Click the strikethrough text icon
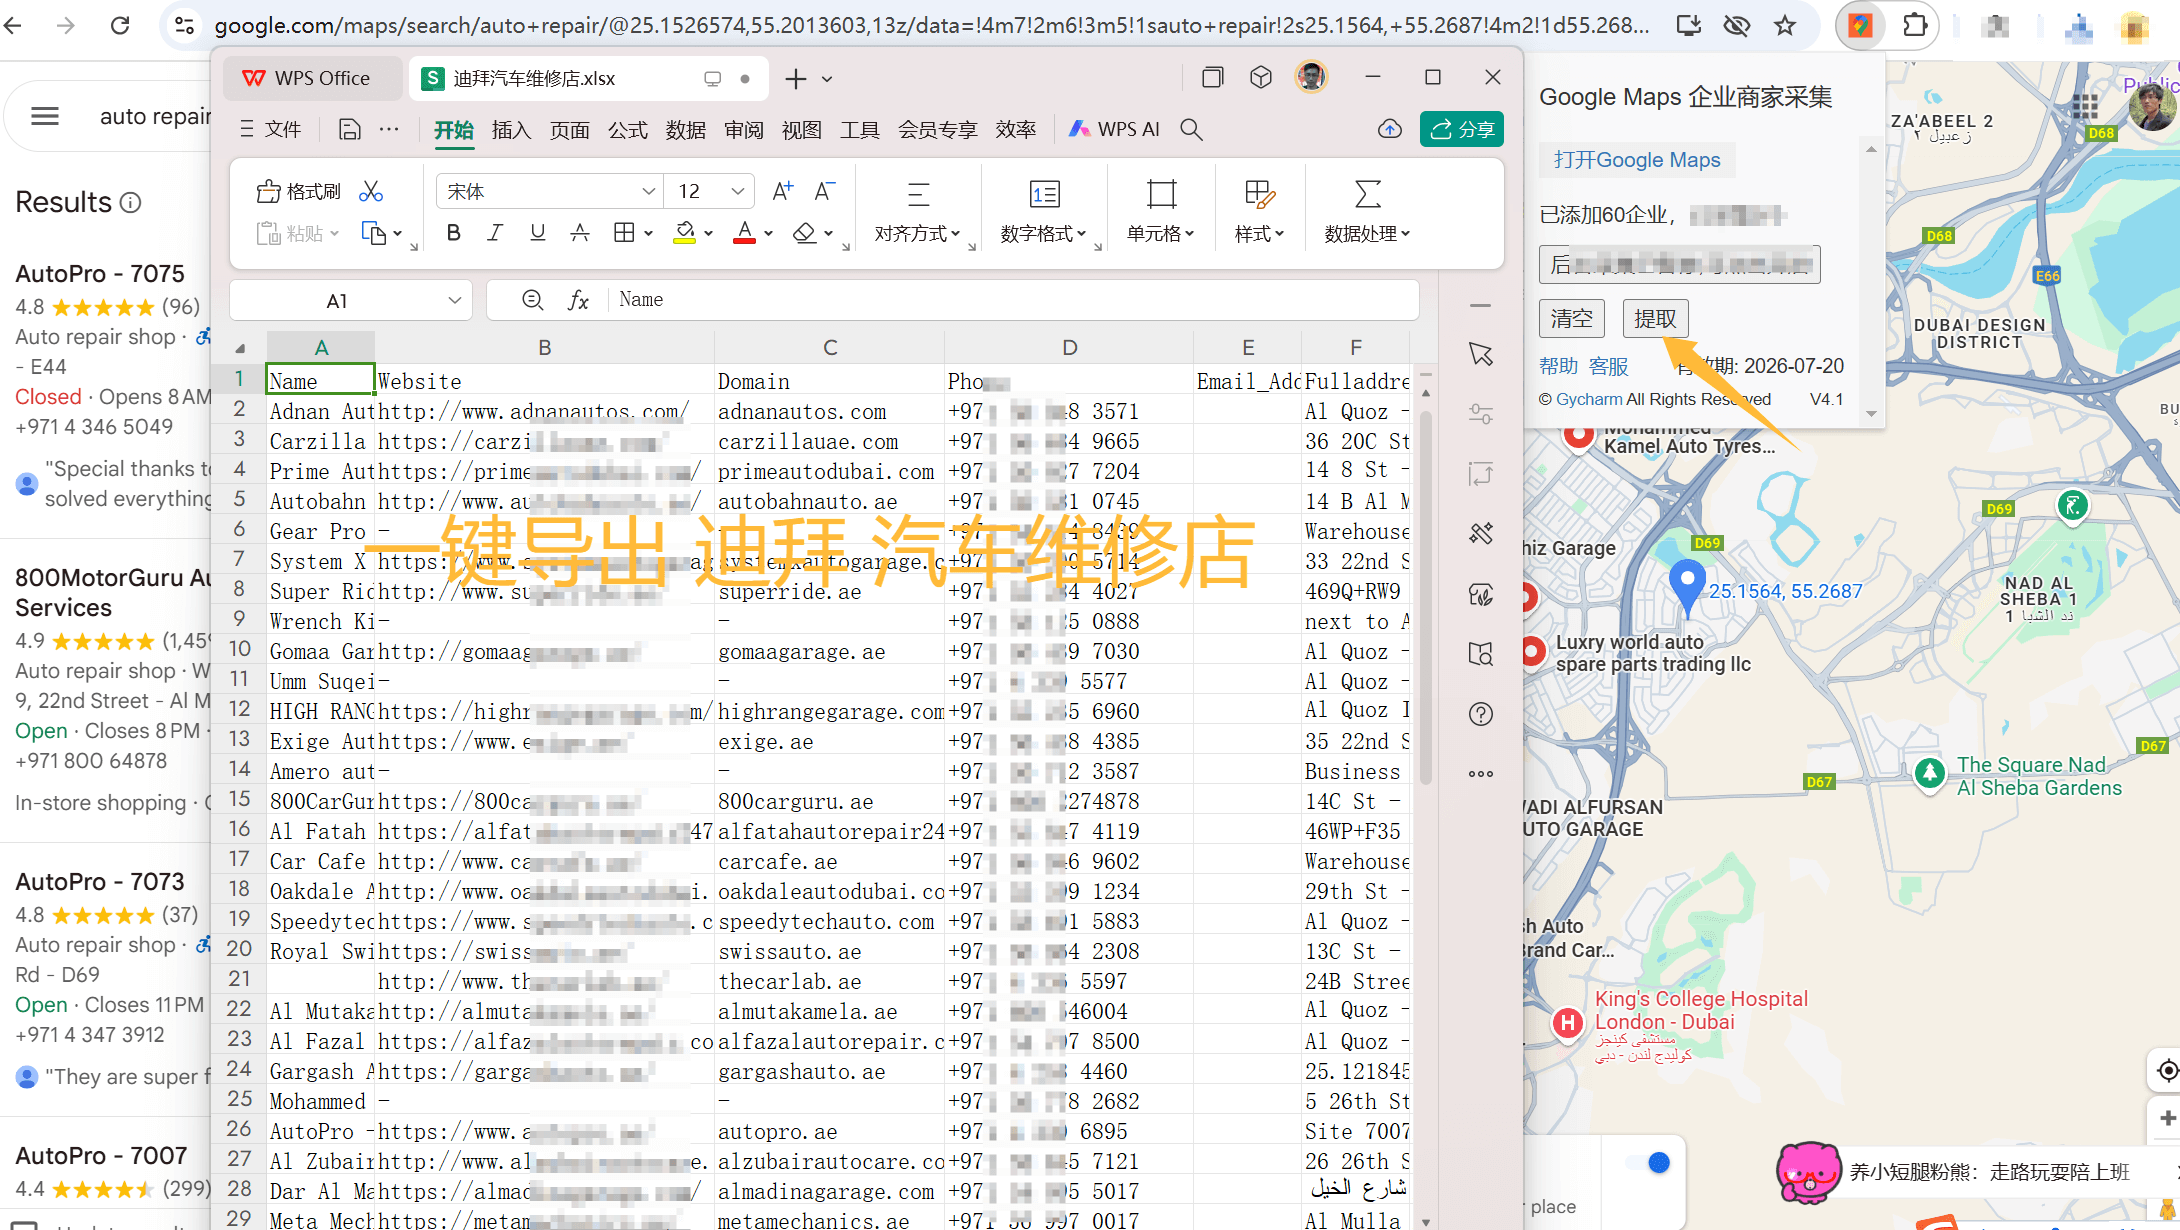The image size is (2180, 1230). coord(580,233)
